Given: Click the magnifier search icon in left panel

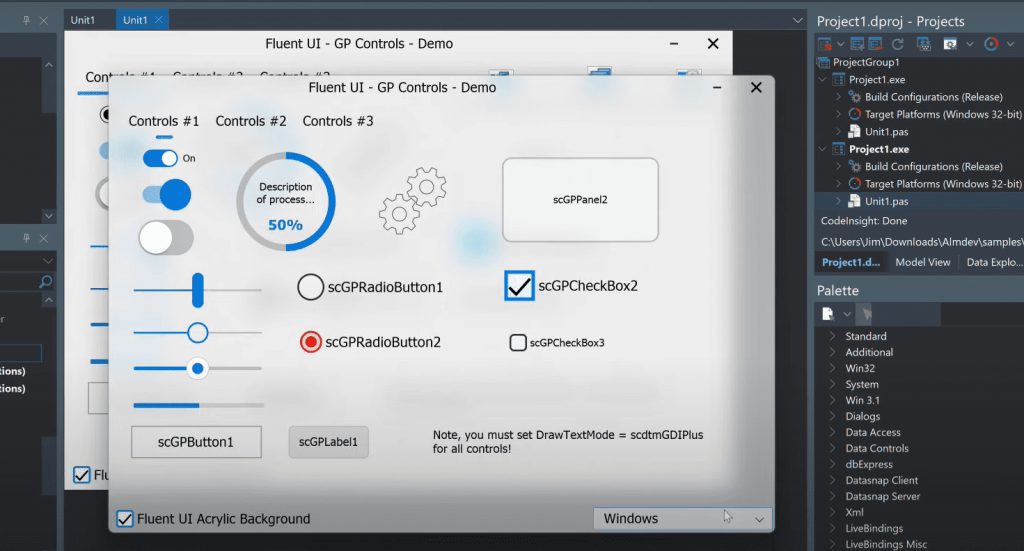Looking at the screenshot, I should point(46,281).
